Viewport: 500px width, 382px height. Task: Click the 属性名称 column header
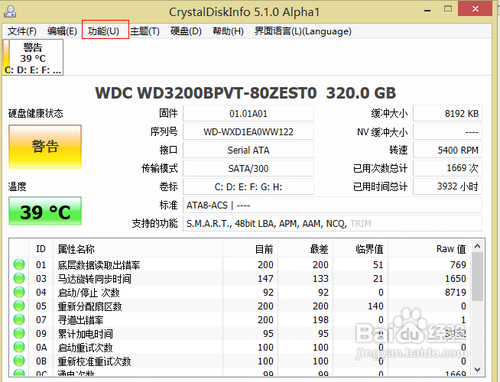tap(138, 249)
